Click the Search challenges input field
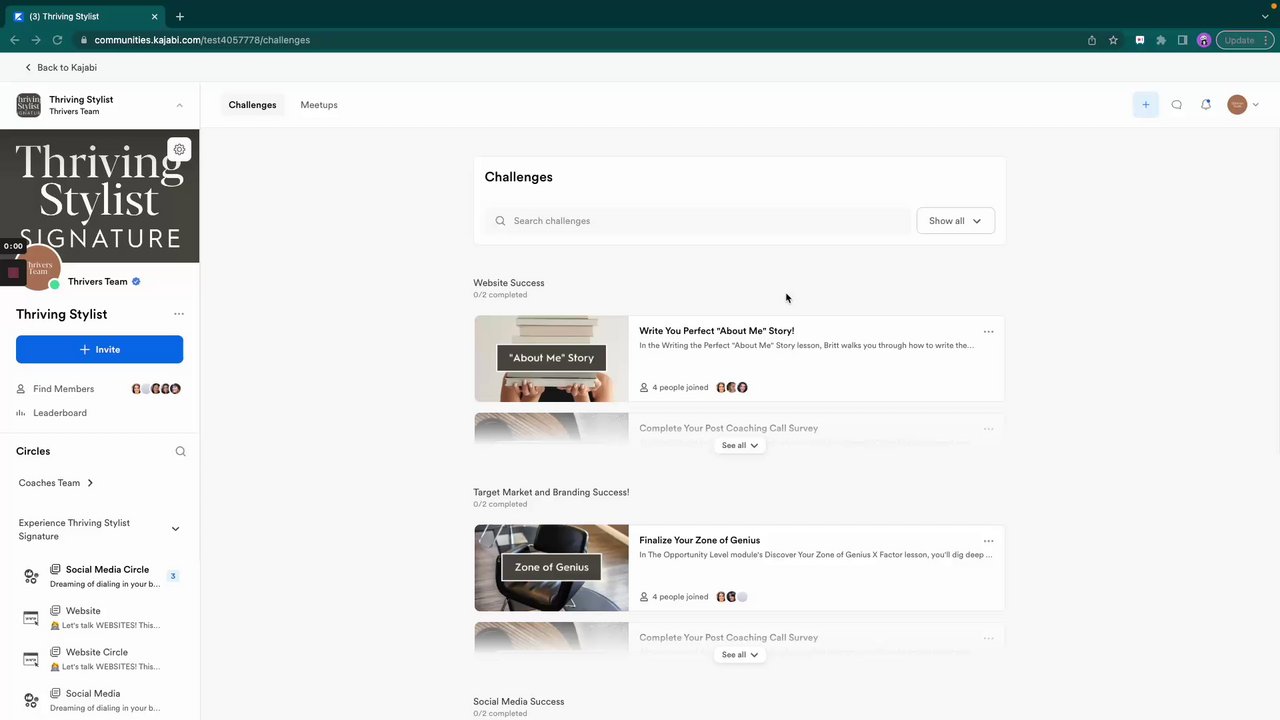The image size is (1280, 720). (698, 221)
